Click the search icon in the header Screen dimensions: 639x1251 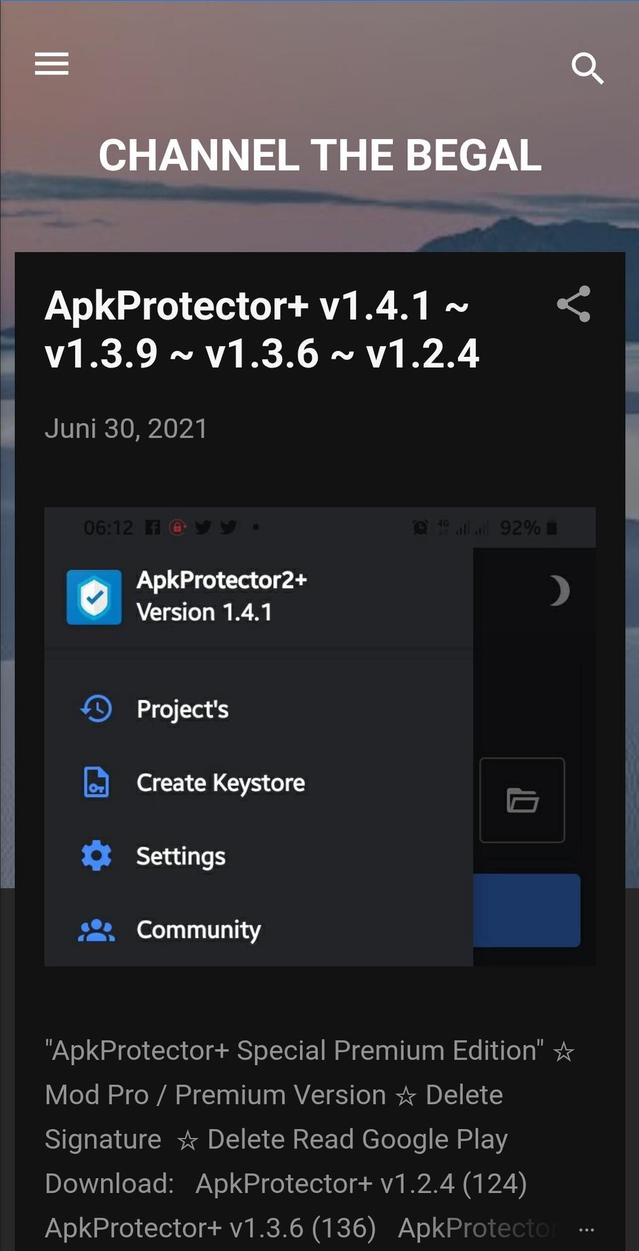[588, 69]
